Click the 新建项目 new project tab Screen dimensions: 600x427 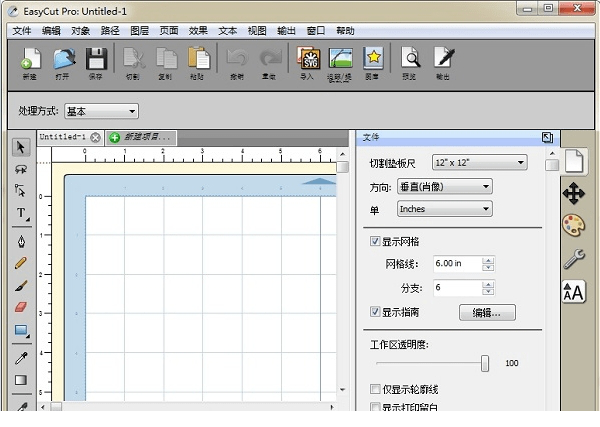141,137
